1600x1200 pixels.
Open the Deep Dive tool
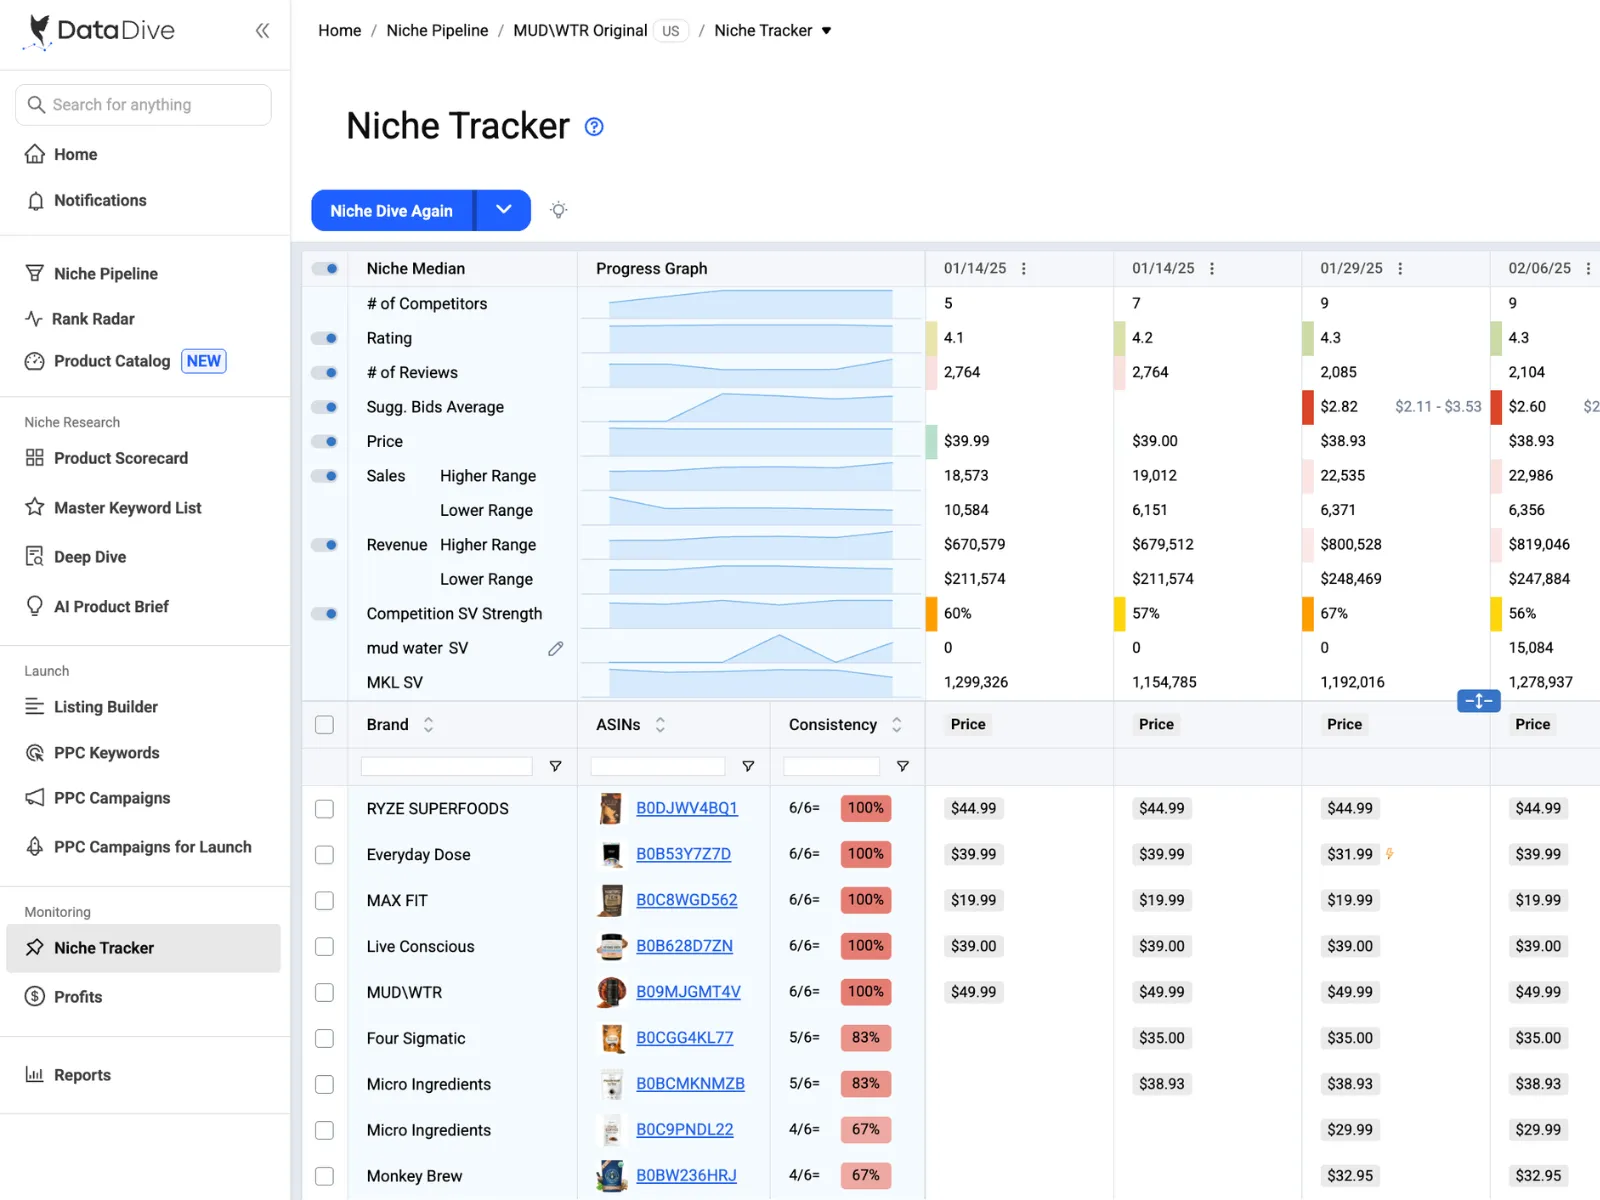89,556
